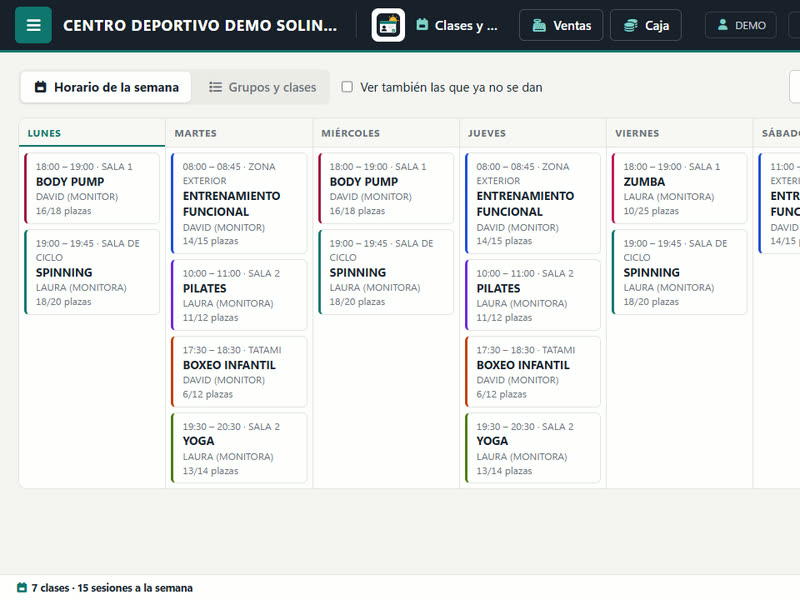800x600 pixels.
Task: Click the membership card app icon
Action: [388, 25]
